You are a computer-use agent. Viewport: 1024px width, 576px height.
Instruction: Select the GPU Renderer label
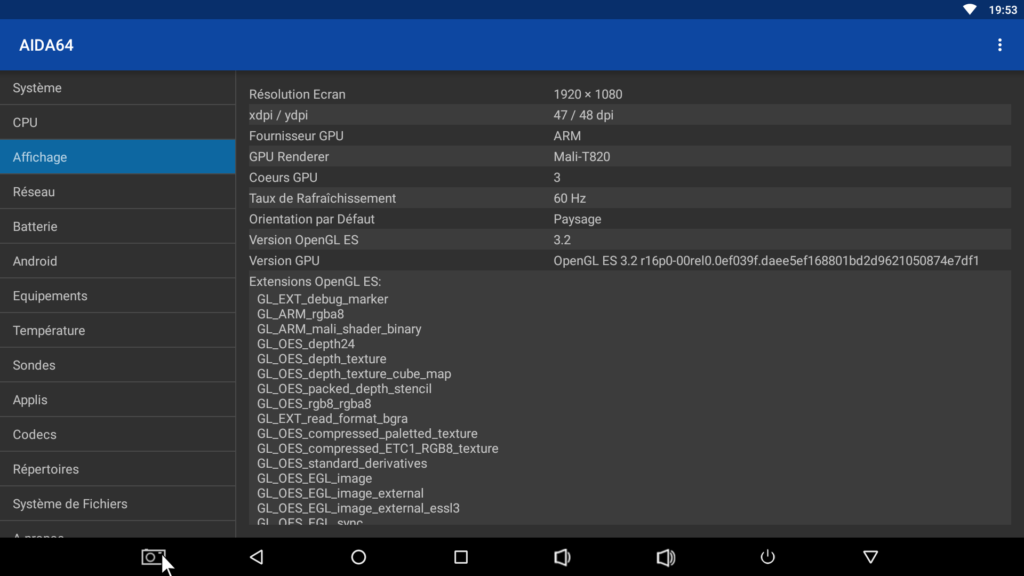289,157
